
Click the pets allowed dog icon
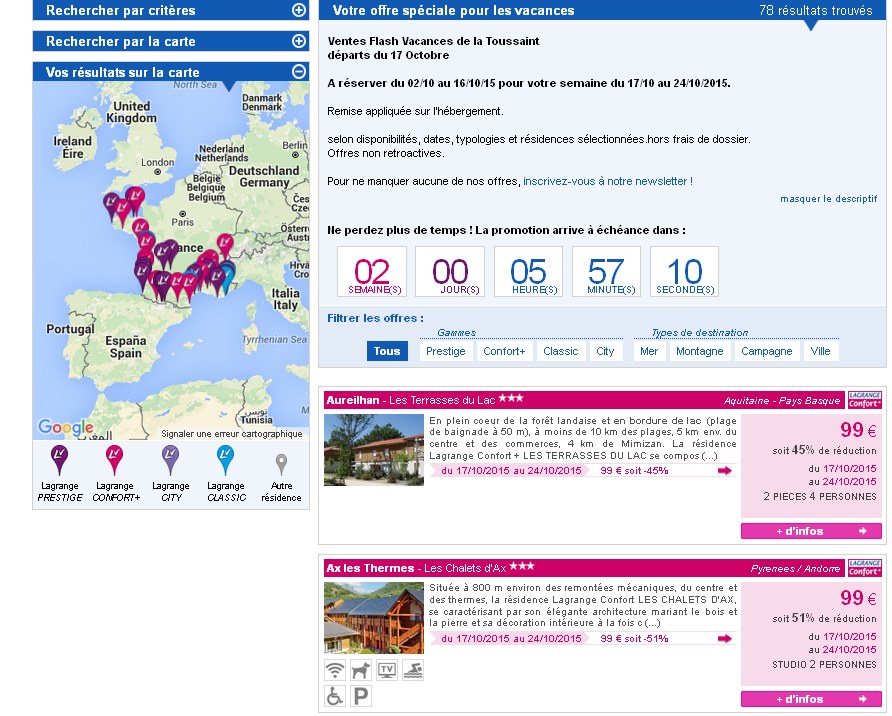361,671
